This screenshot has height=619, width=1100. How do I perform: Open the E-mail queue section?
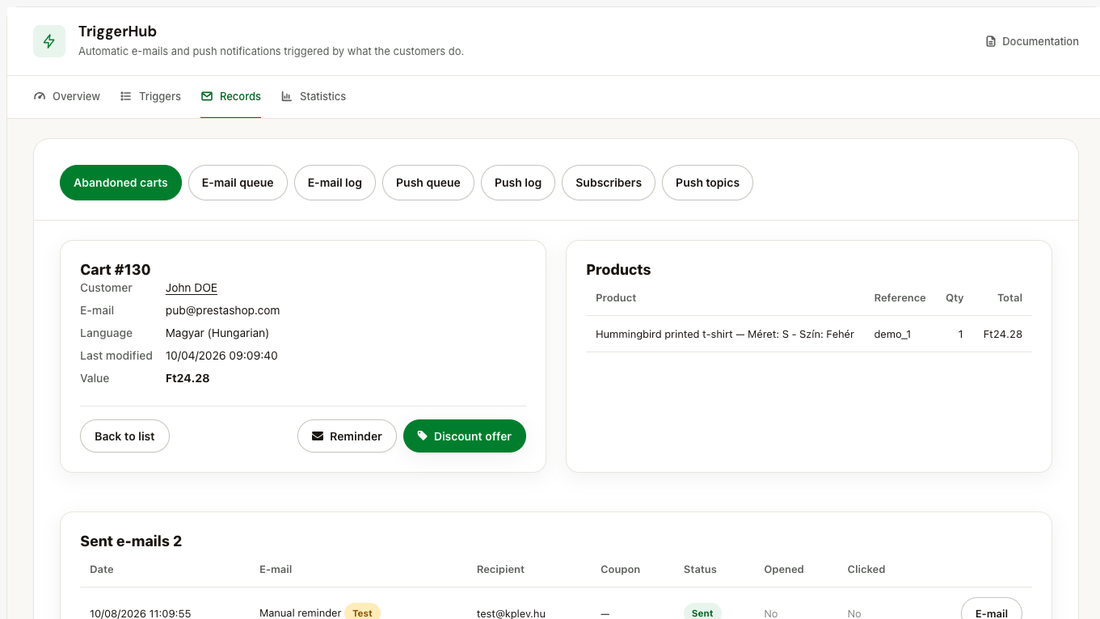238,182
